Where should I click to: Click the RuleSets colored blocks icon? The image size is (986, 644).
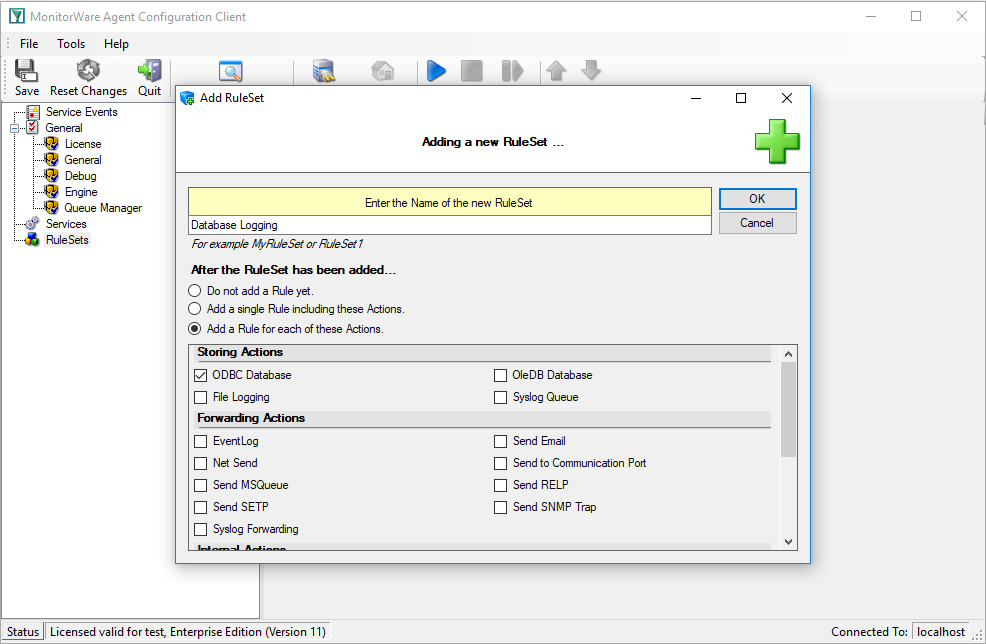(x=32, y=240)
